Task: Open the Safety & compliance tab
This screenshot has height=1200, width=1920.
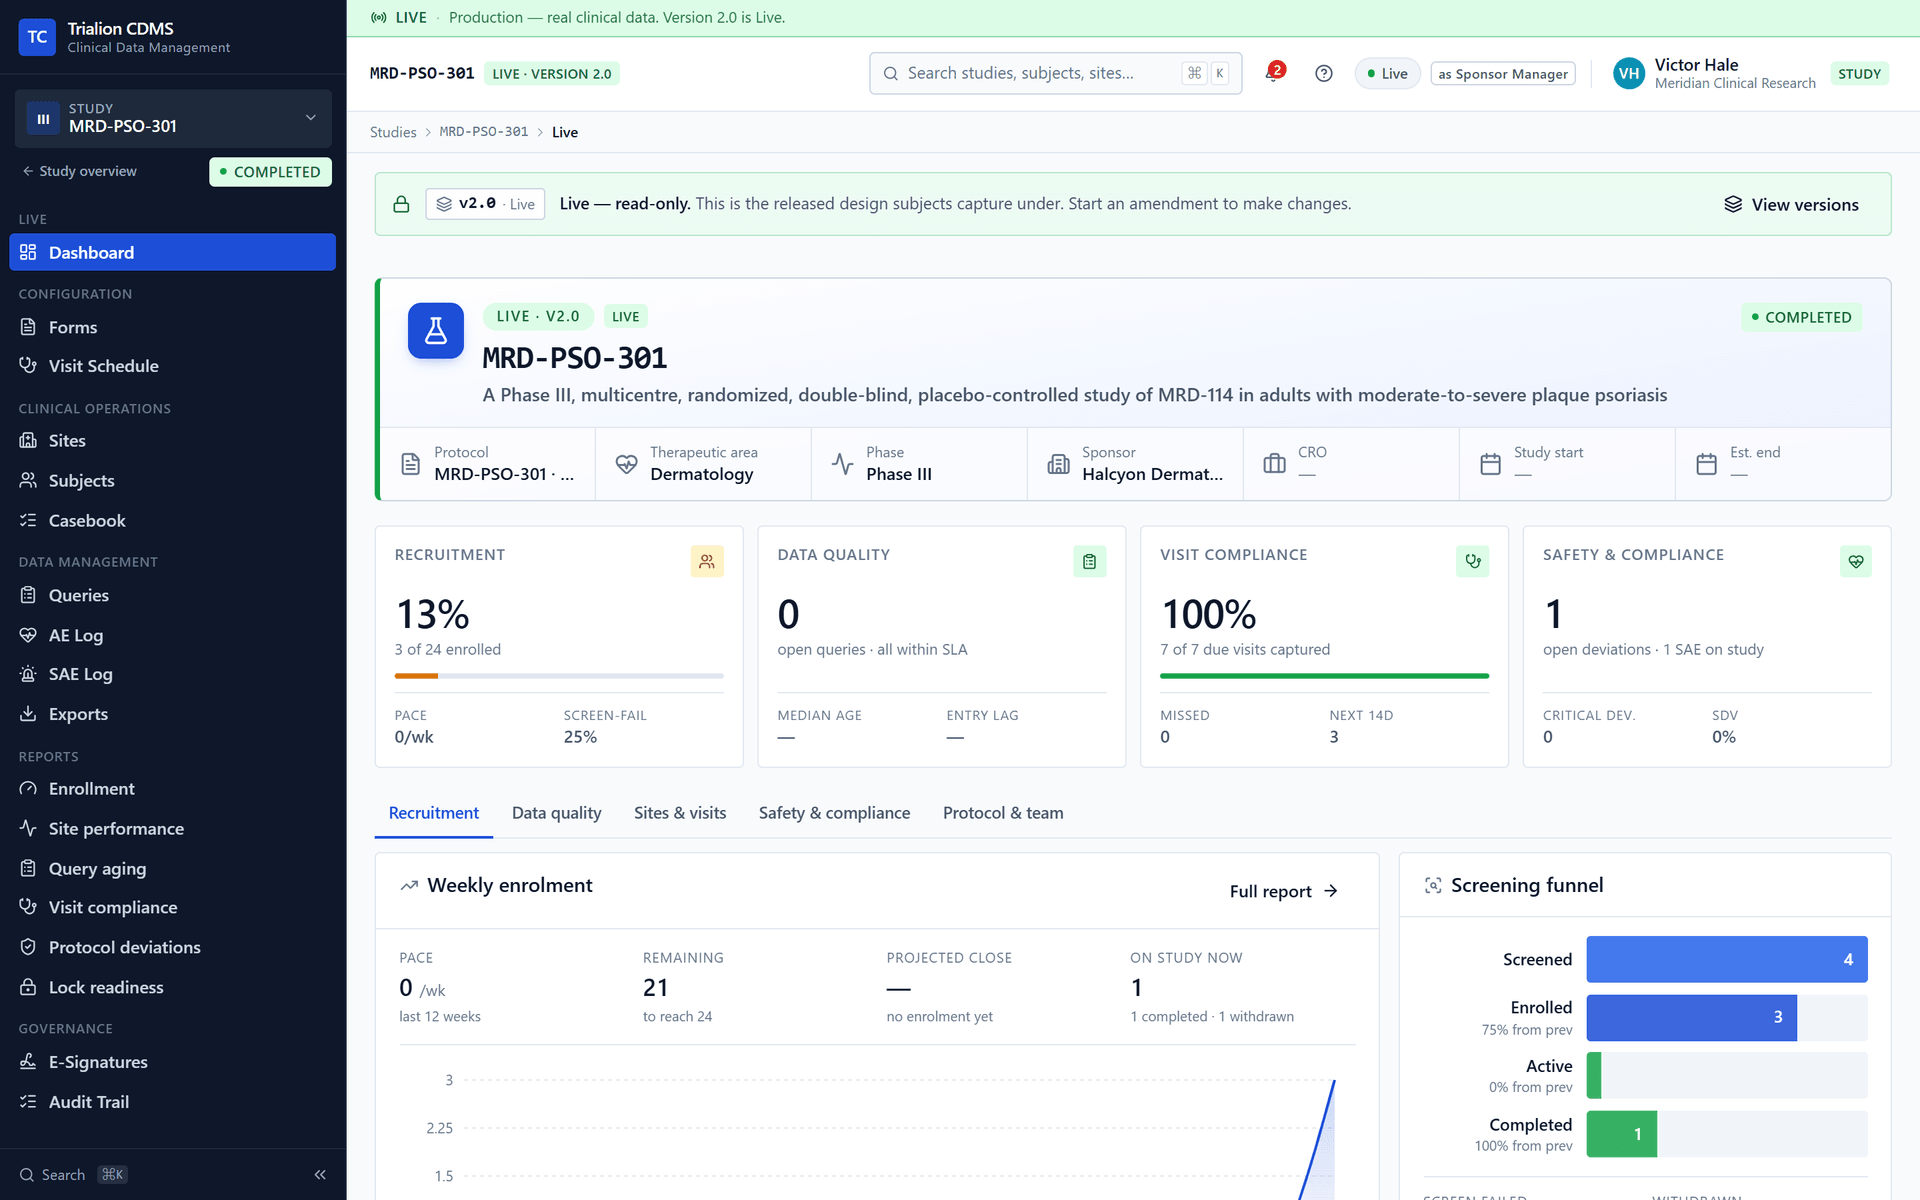Action: click(834, 813)
